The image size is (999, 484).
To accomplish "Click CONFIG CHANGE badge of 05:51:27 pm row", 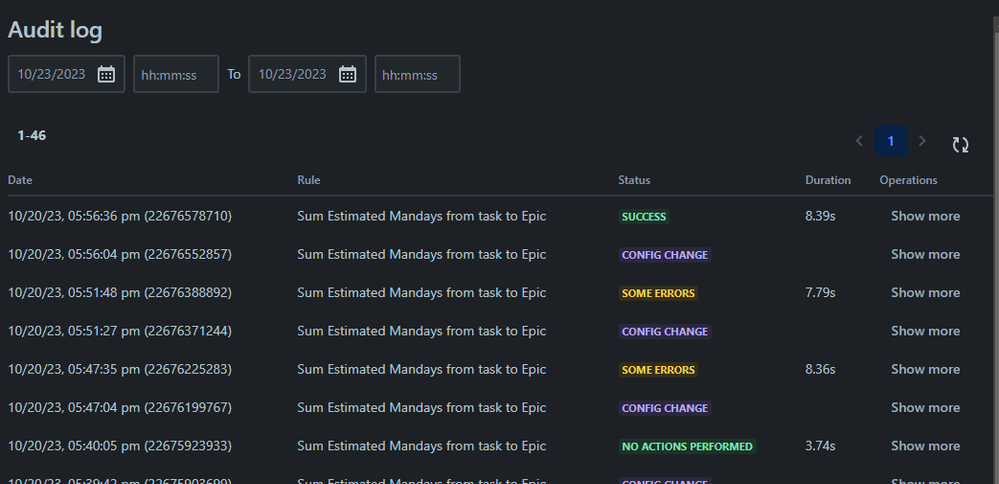I will tap(665, 331).
